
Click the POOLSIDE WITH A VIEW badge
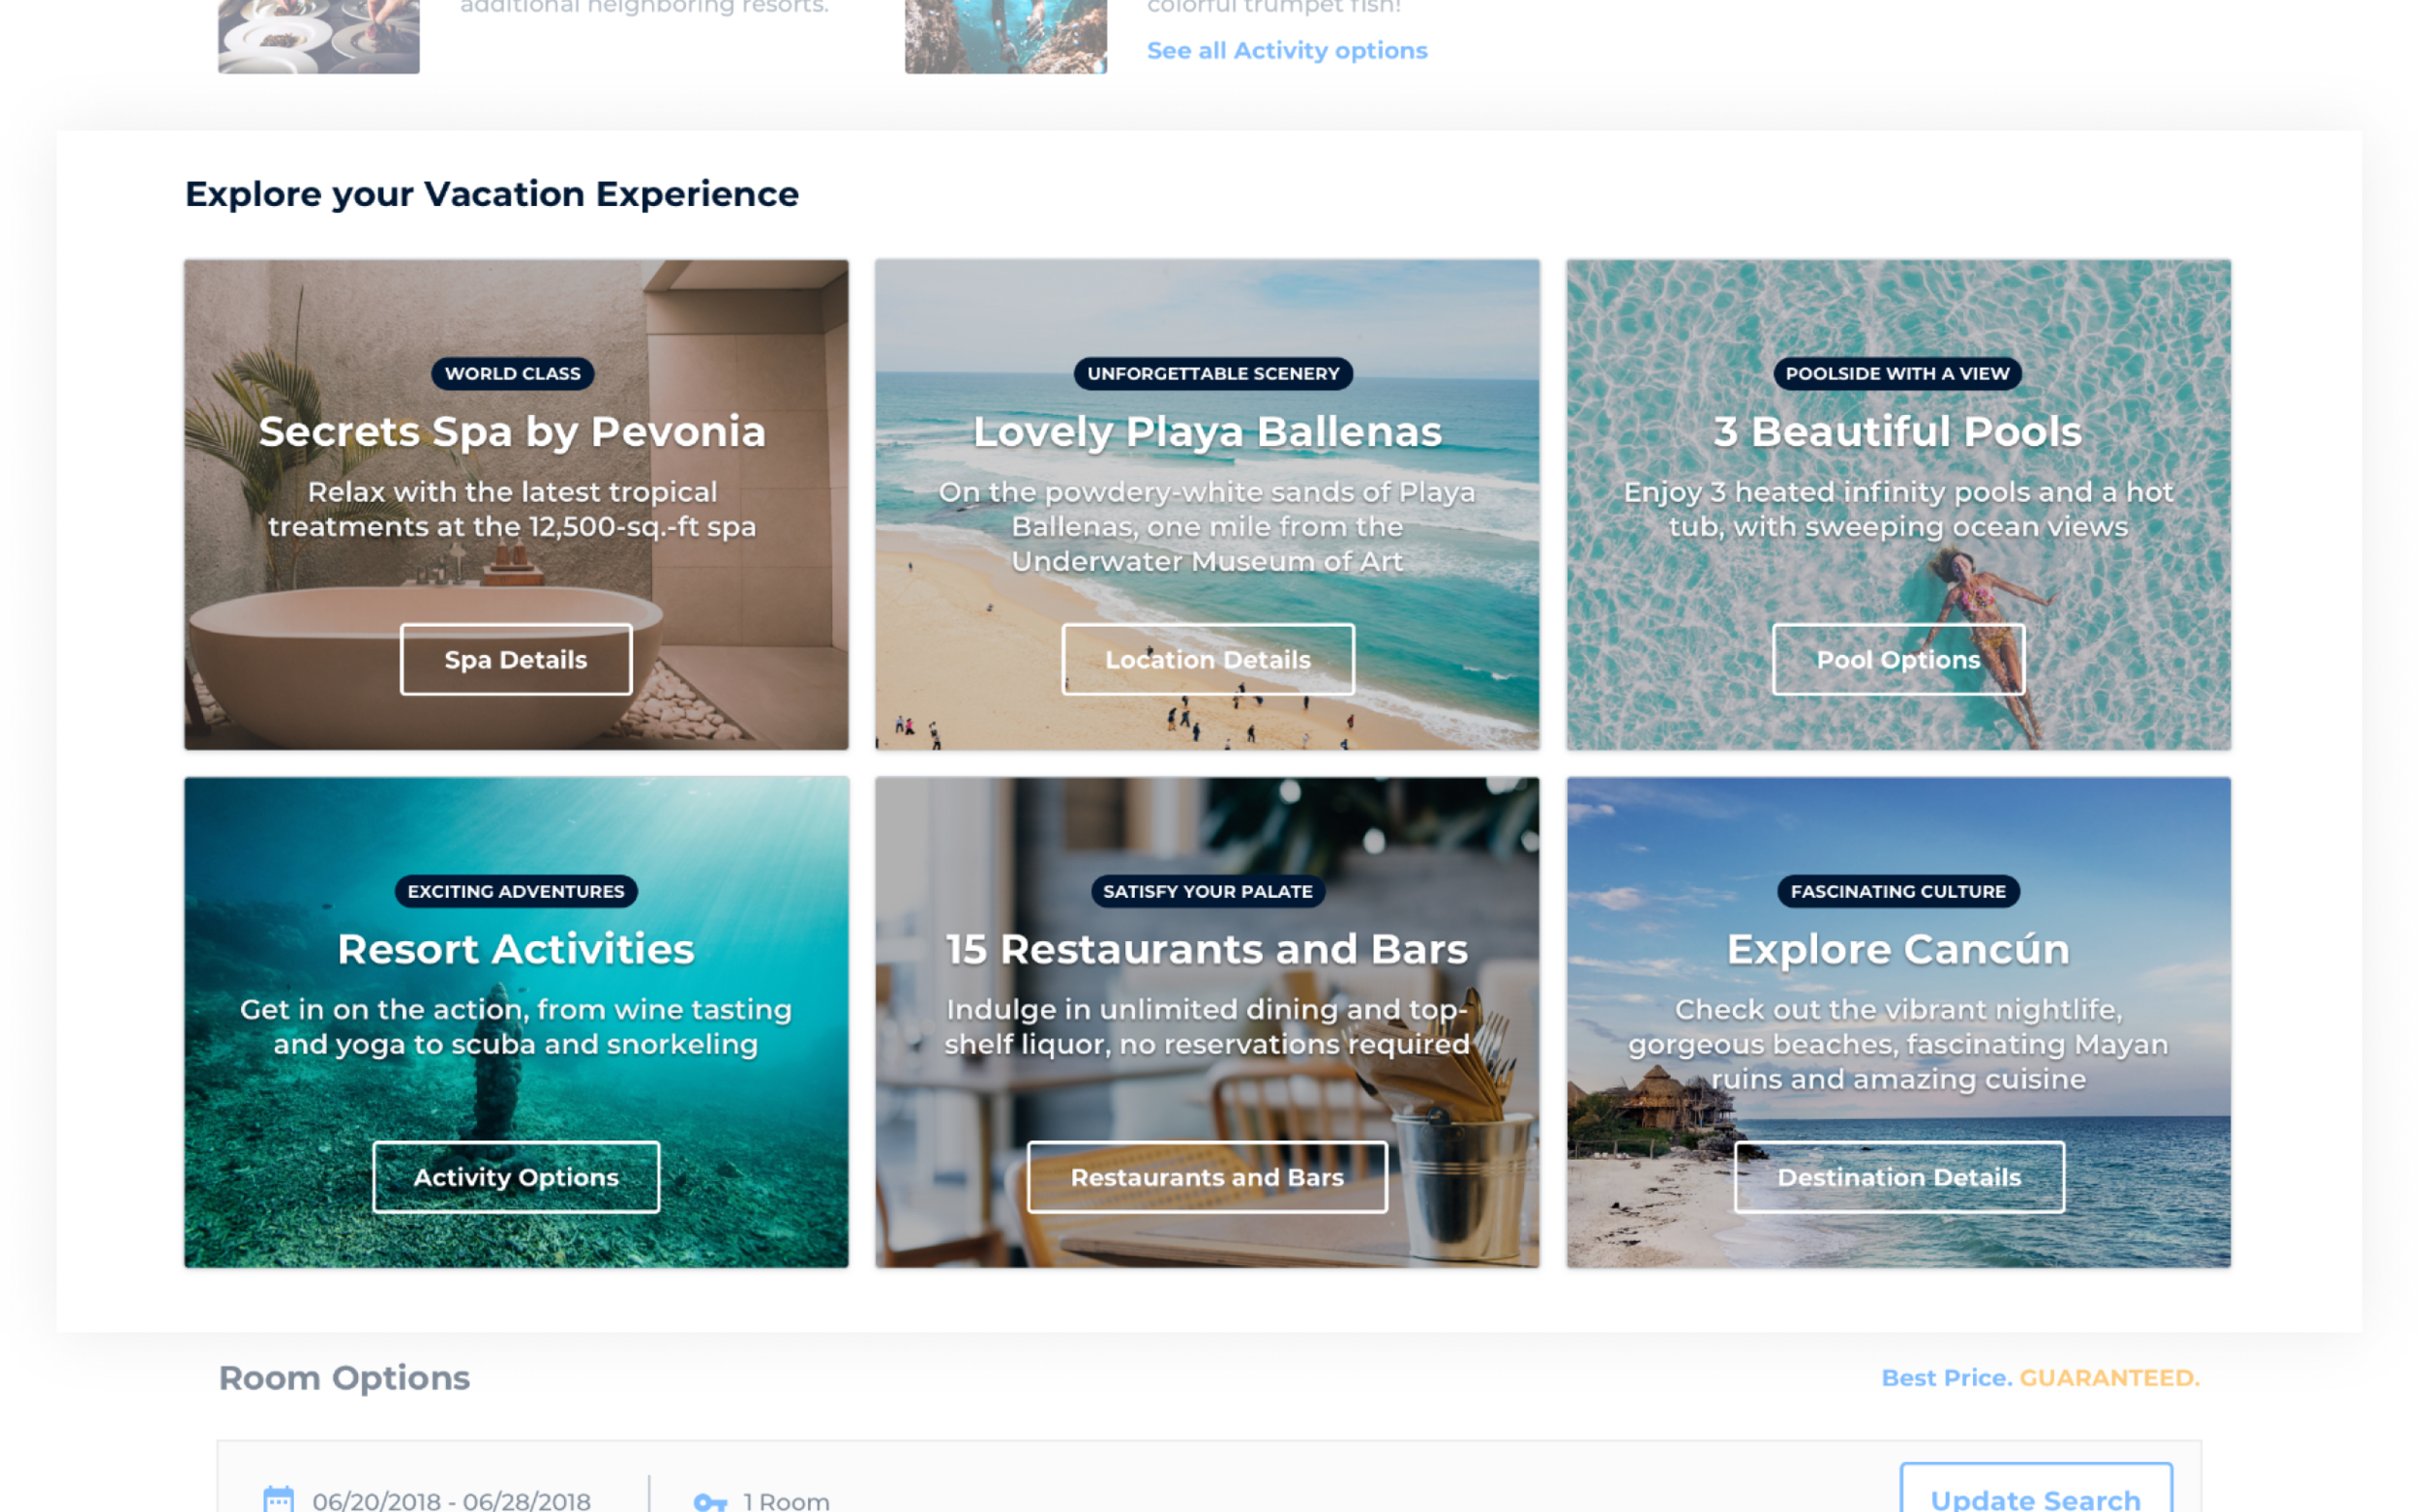click(1897, 373)
